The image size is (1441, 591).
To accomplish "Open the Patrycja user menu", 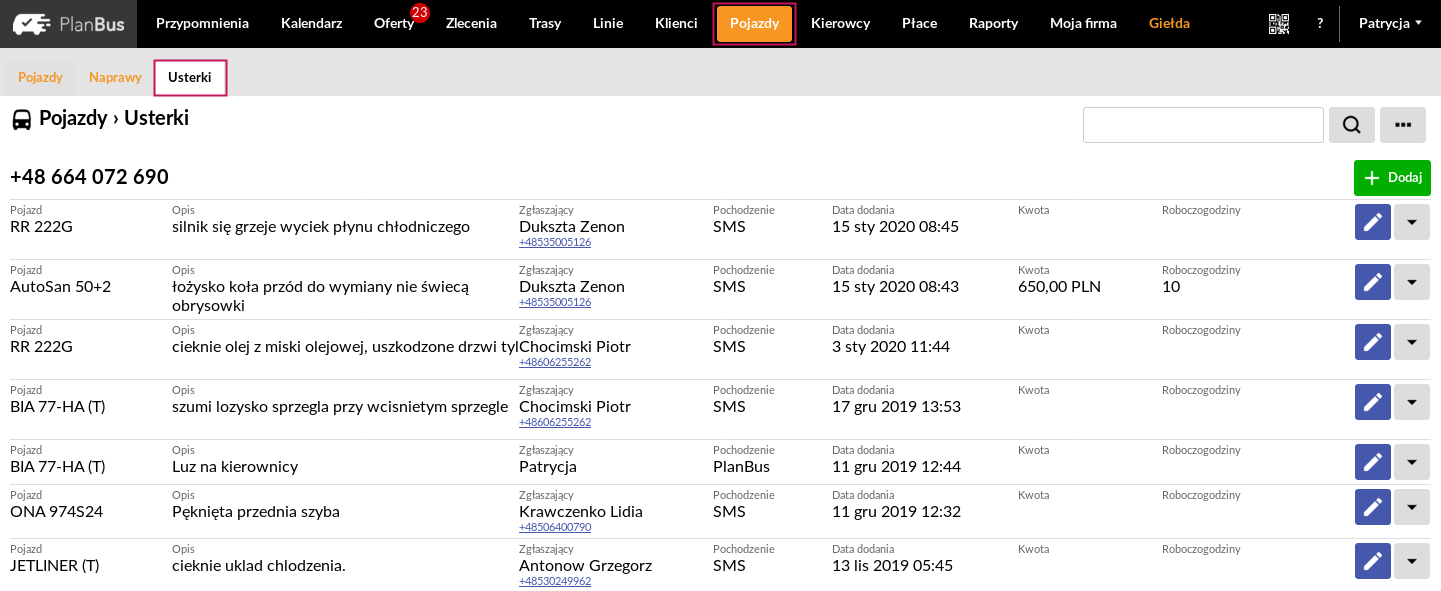I will [1390, 23].
